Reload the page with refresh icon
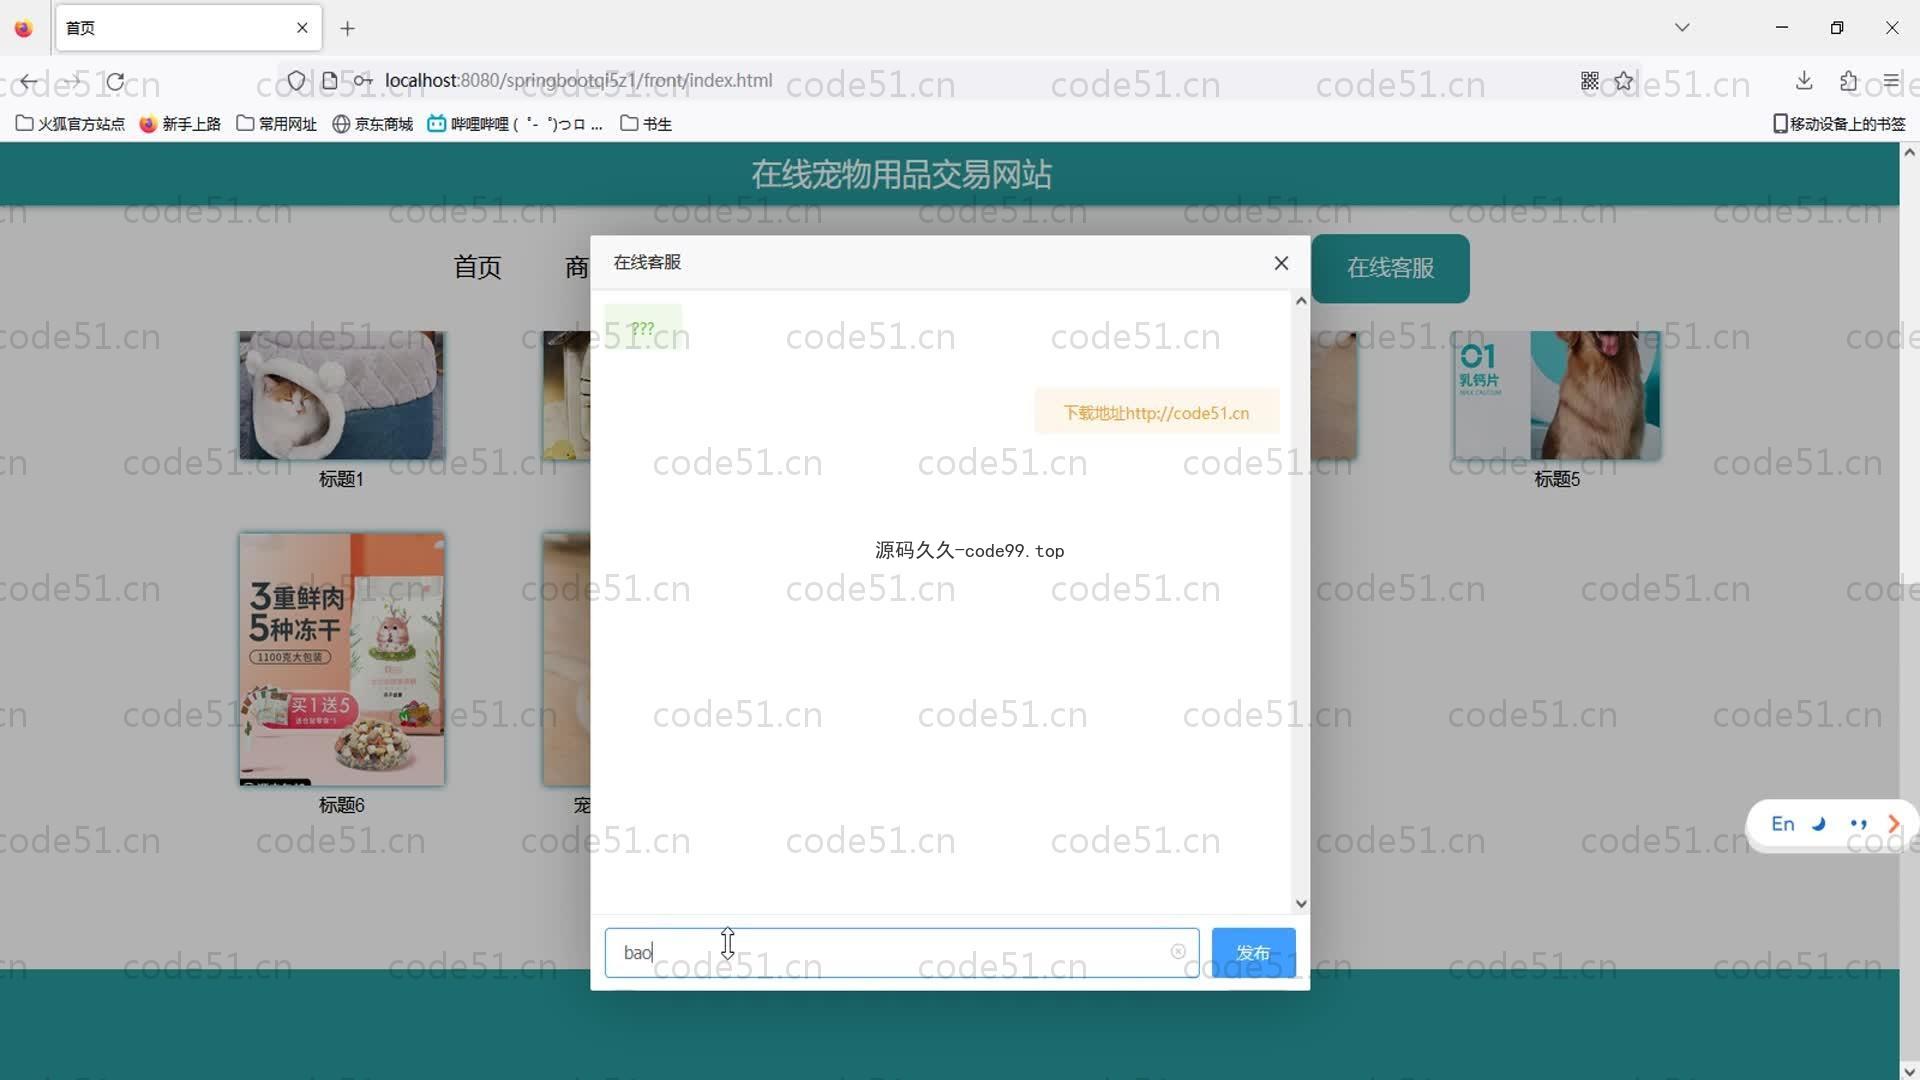 (x=116, y=81)
